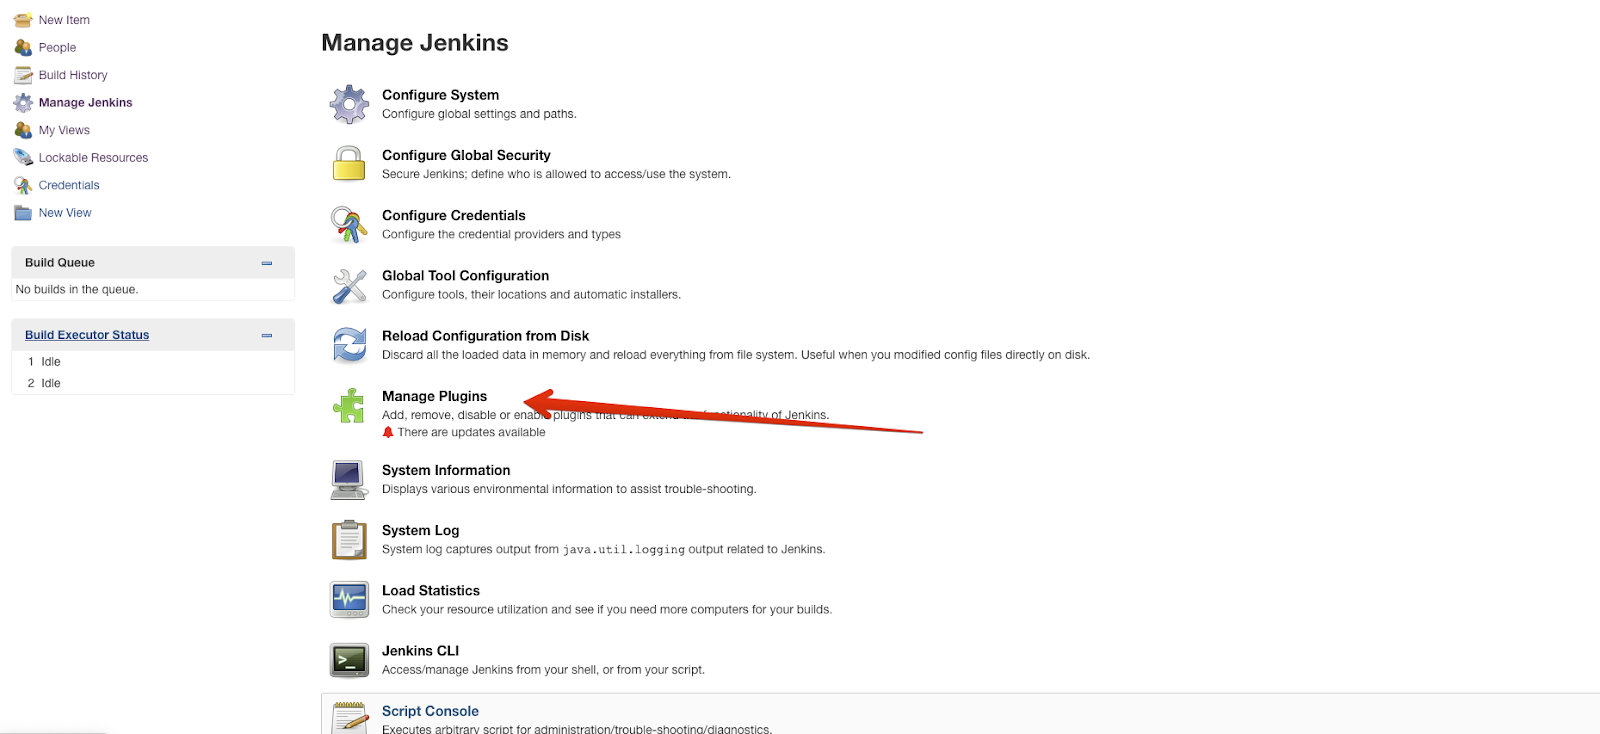The width and height of the screenshot is (1600, 734).
Task: Click 'Configure the credential providers and types' text
Action: click(x=501, y=234)
